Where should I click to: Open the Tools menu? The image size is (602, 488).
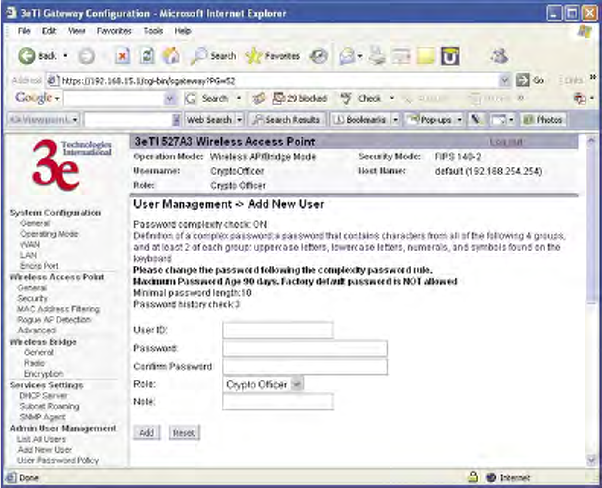click(153, 31)
